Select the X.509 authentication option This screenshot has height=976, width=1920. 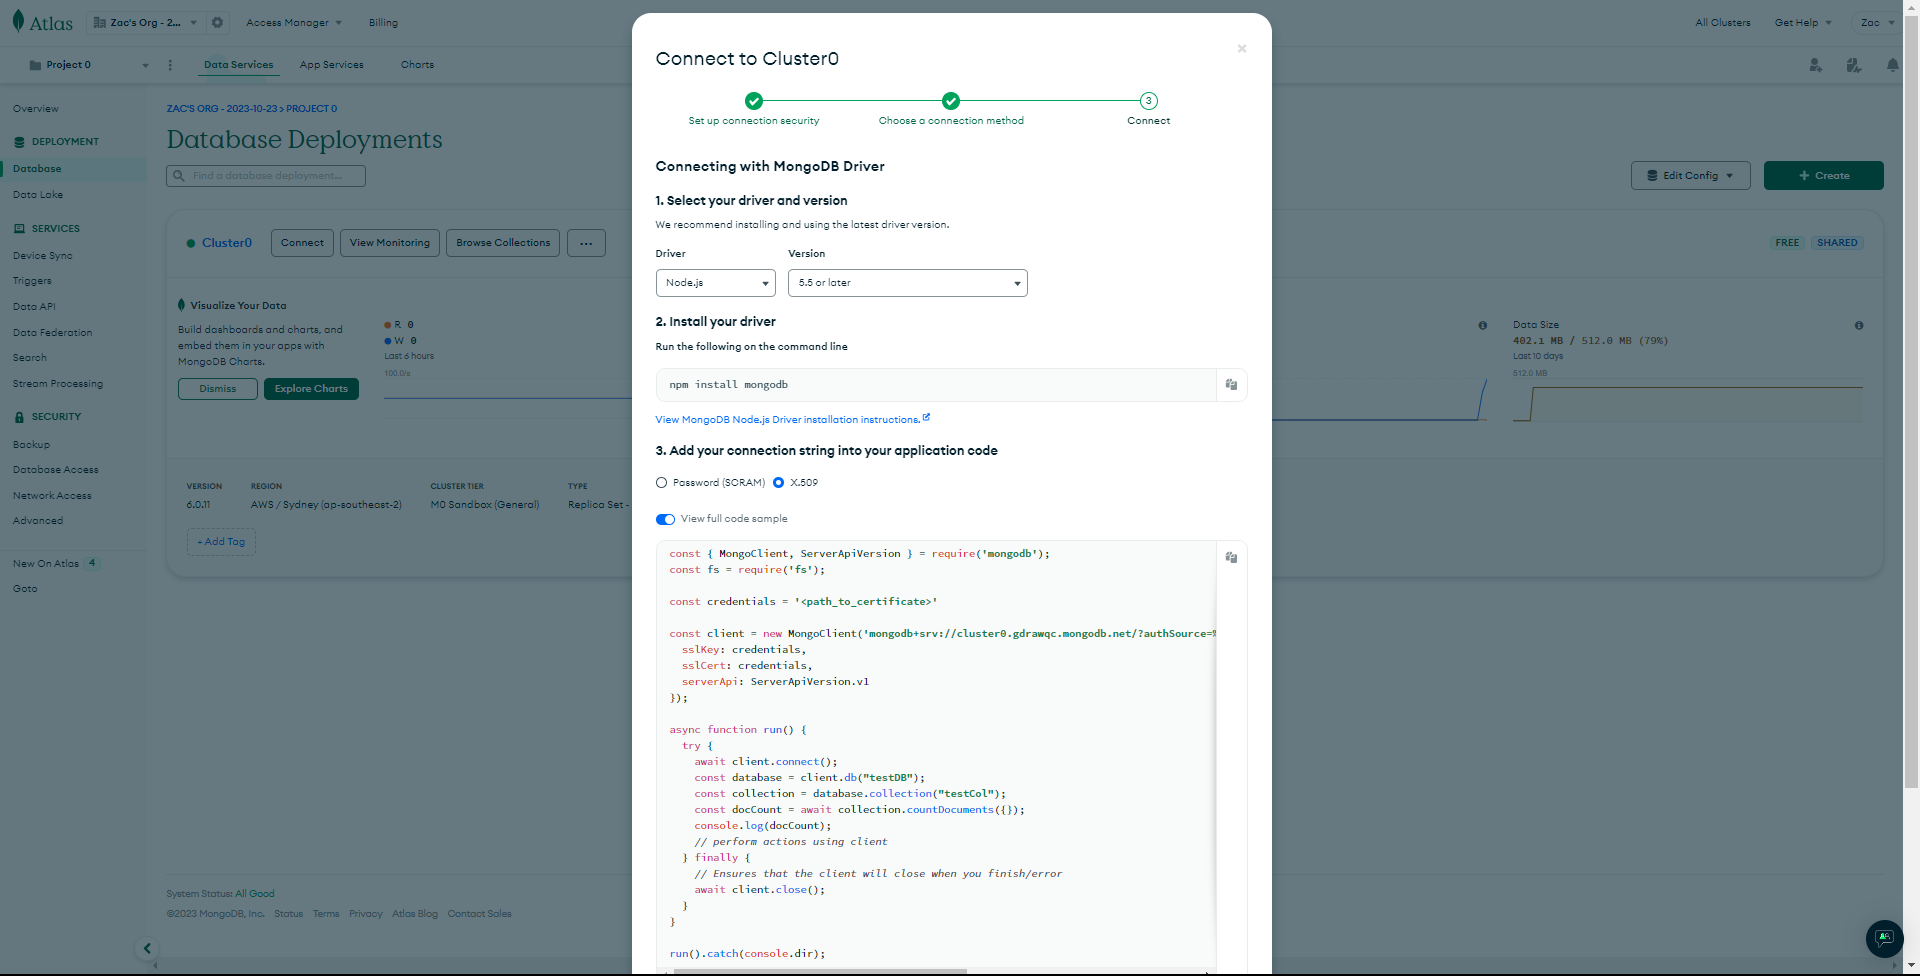tap(779, 483)
